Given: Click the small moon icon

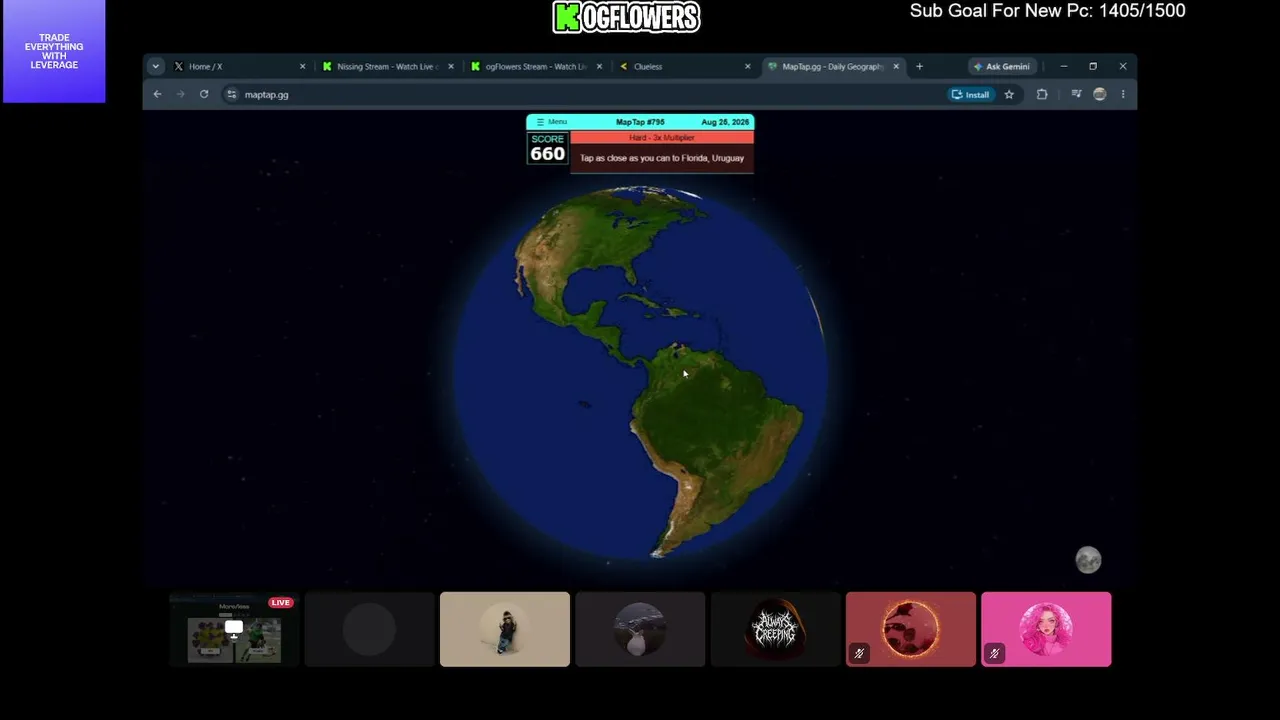Looking at the screenshot, I should (x=1088, y=560).
